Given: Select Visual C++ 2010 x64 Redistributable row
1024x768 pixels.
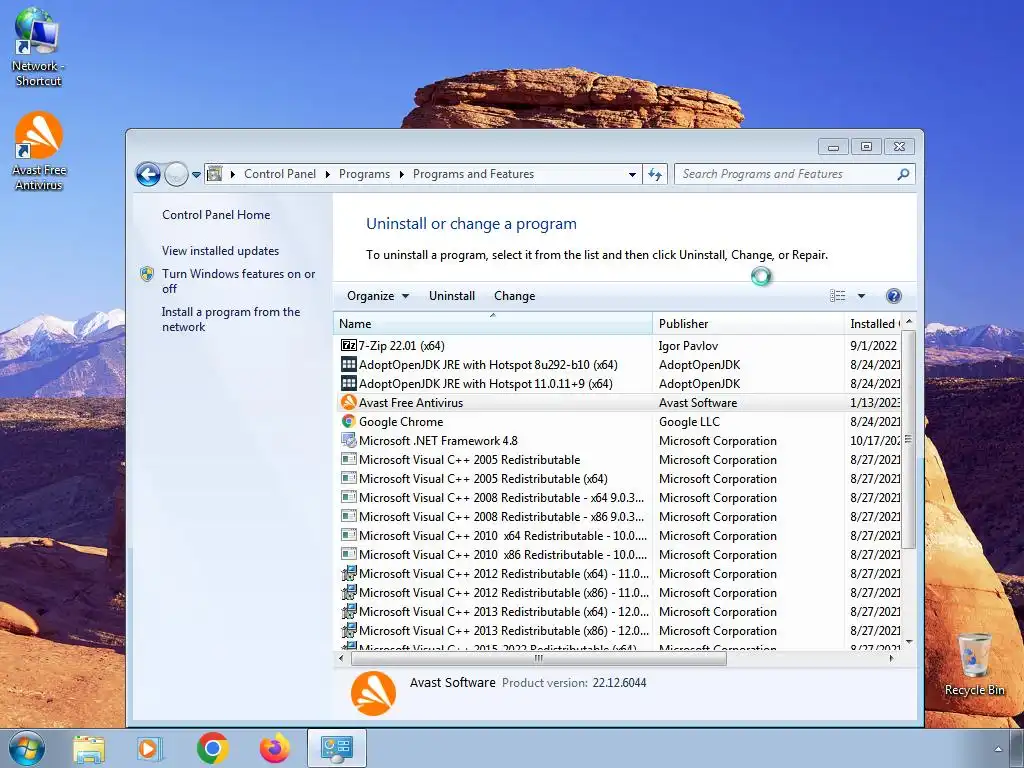Looking at the screenshot, I should pyautogui.click(x=618, y=536).
